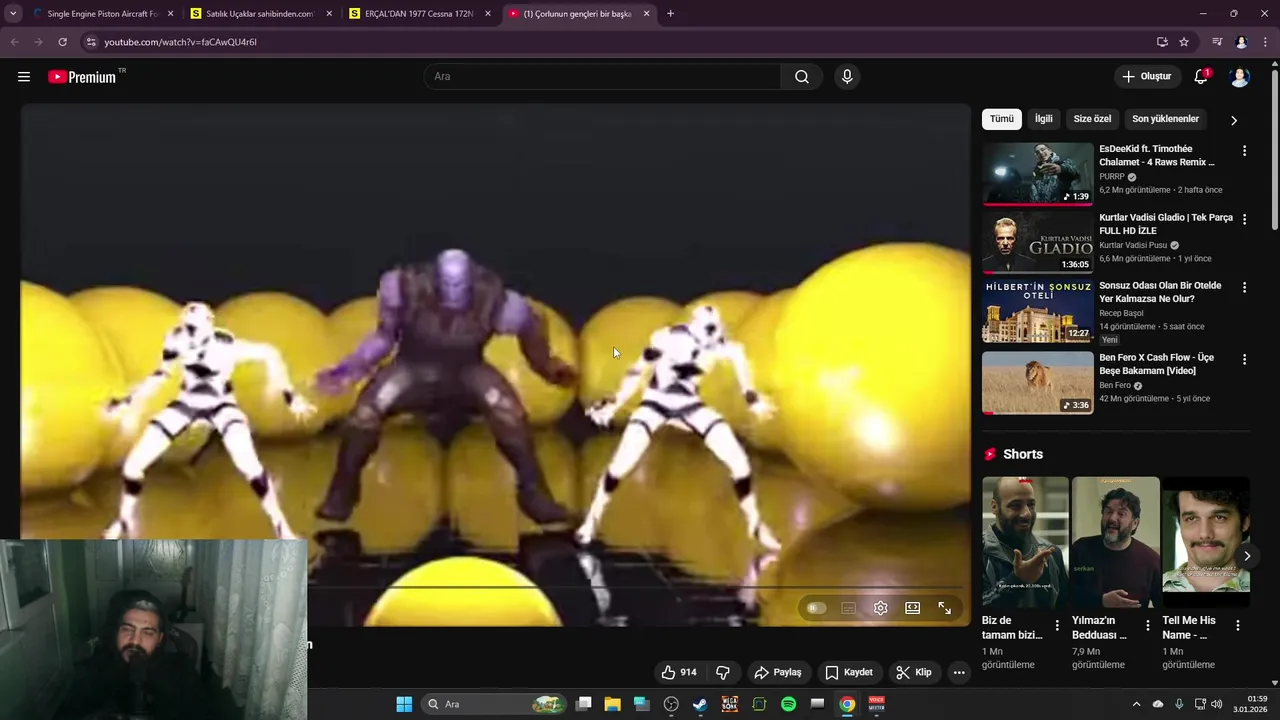
Task: Open Chrome three-dot menu
Action: point(1265,42)
